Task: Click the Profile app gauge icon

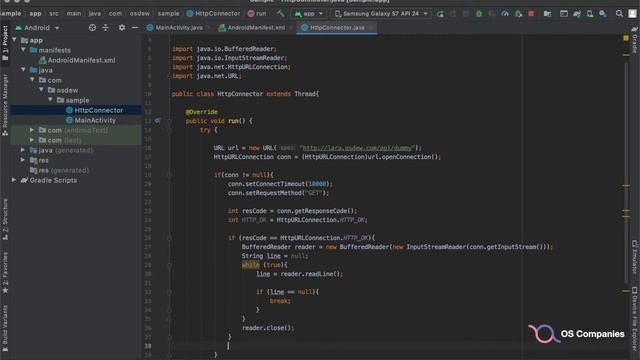Action: coord(505,14)
